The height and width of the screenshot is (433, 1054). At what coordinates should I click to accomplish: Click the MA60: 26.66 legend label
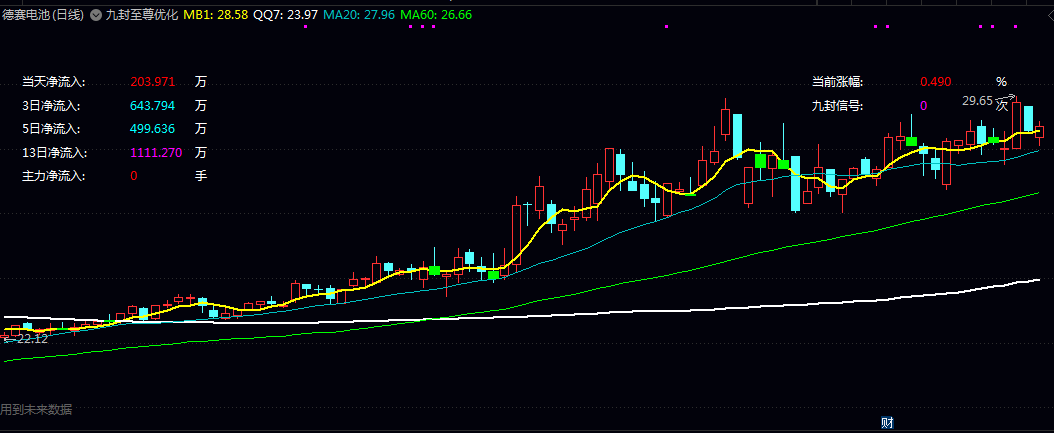click(x=436, y=14)
